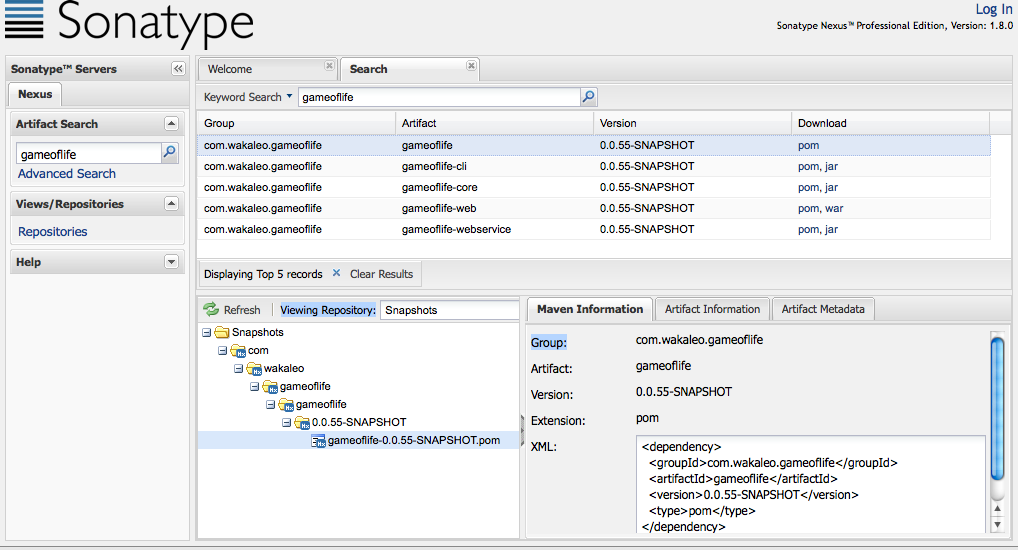
Task: Sort by the Artifact column header
Action: click(494, 123)
